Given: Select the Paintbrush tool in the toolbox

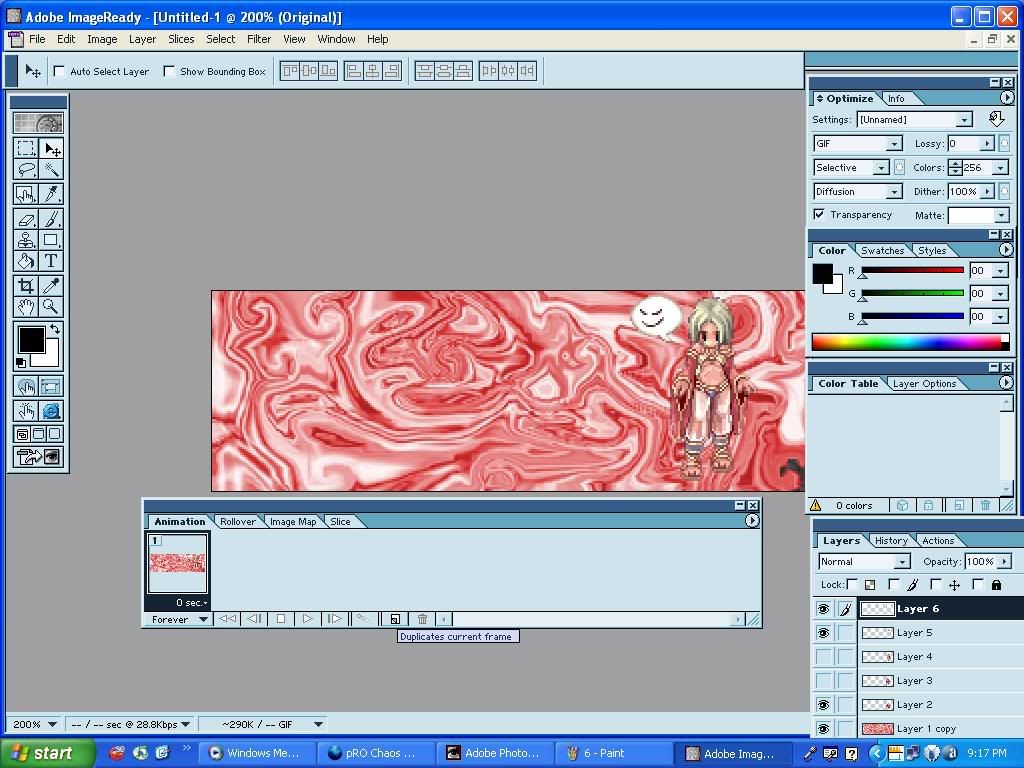Looking at the screenshot, I should 51,219.
